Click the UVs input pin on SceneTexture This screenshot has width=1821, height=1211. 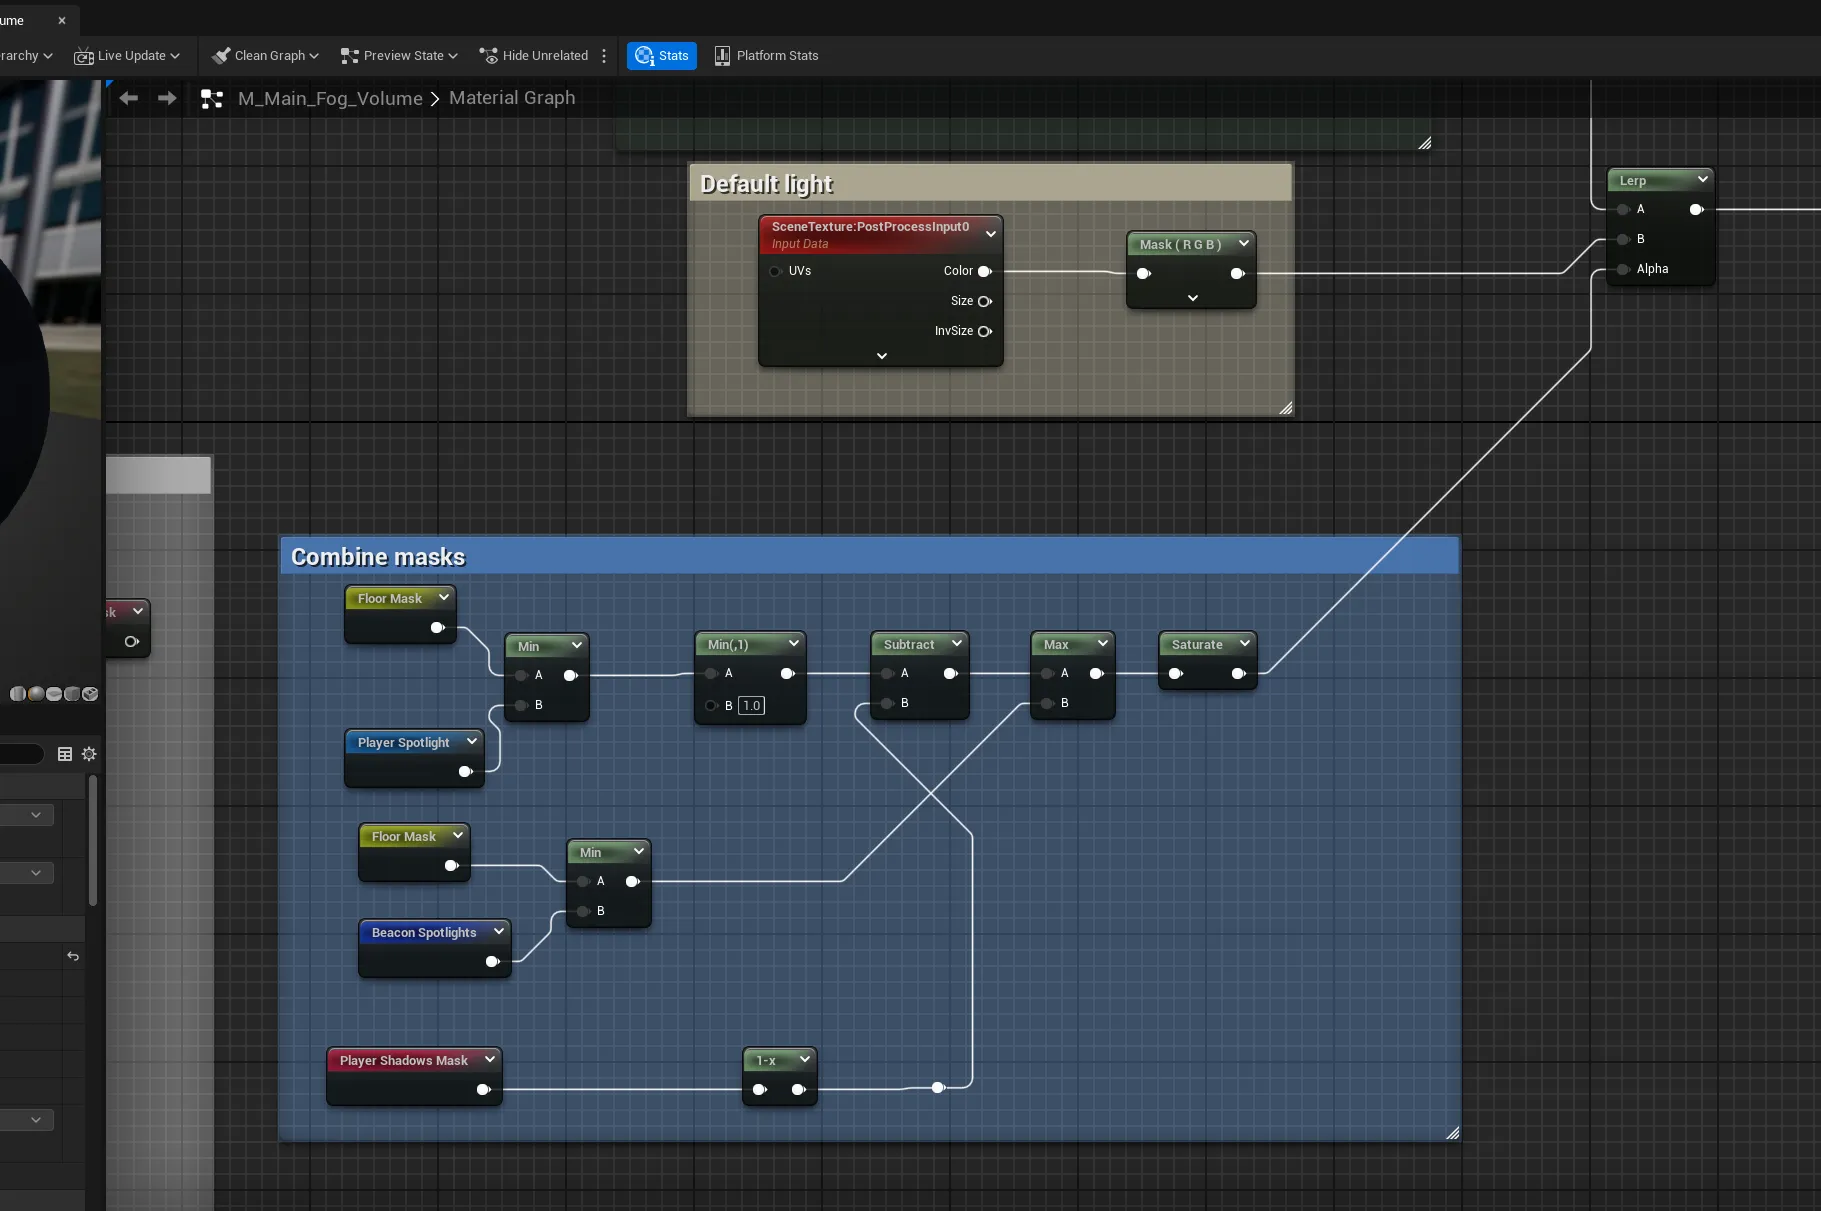(775, 271)
